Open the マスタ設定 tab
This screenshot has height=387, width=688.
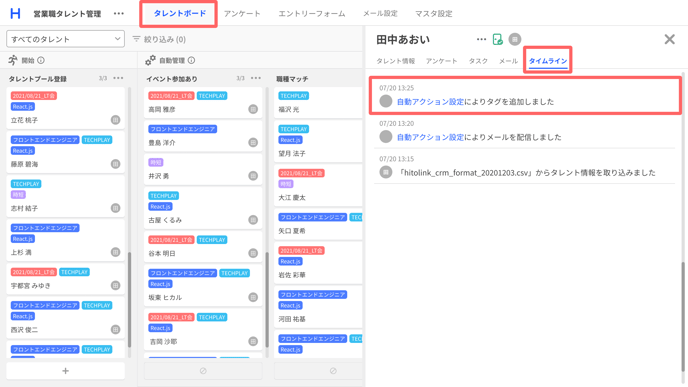[x=434, y=14]
